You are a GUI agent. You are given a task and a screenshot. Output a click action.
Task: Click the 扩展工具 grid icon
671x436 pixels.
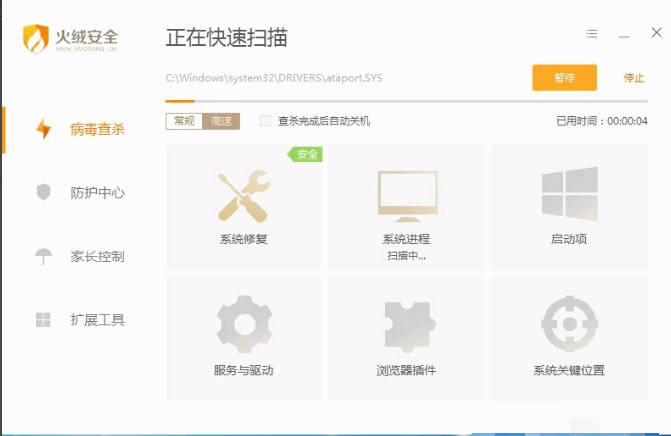pyautogui.click(x=43, y=320)
